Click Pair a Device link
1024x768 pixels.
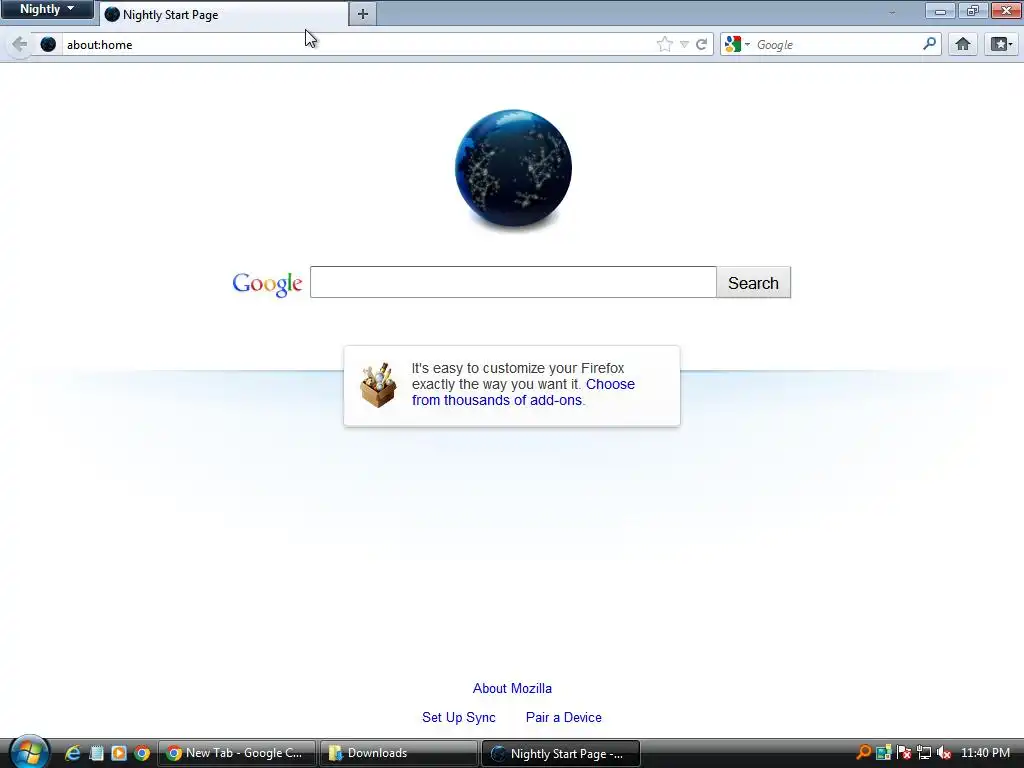pyautogui.click(x=564, y=717)
